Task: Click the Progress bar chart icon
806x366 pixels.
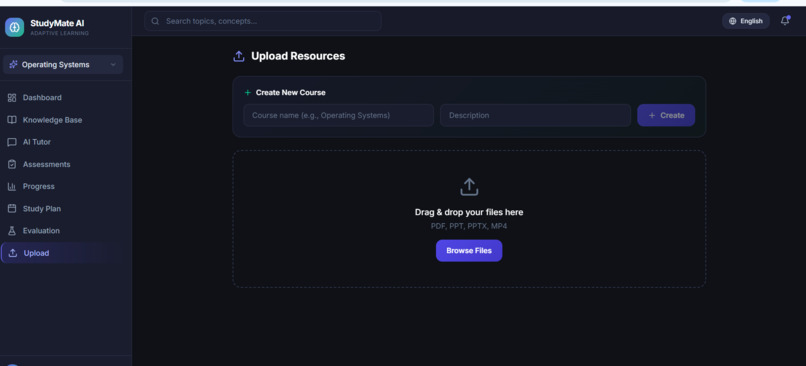Action: [x=12, y=187]
